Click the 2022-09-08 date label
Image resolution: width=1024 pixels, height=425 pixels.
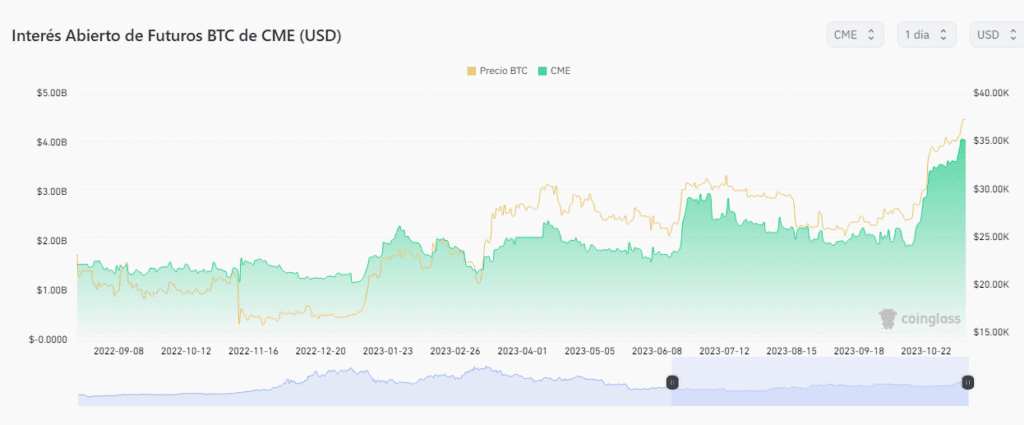pos(119,351)
